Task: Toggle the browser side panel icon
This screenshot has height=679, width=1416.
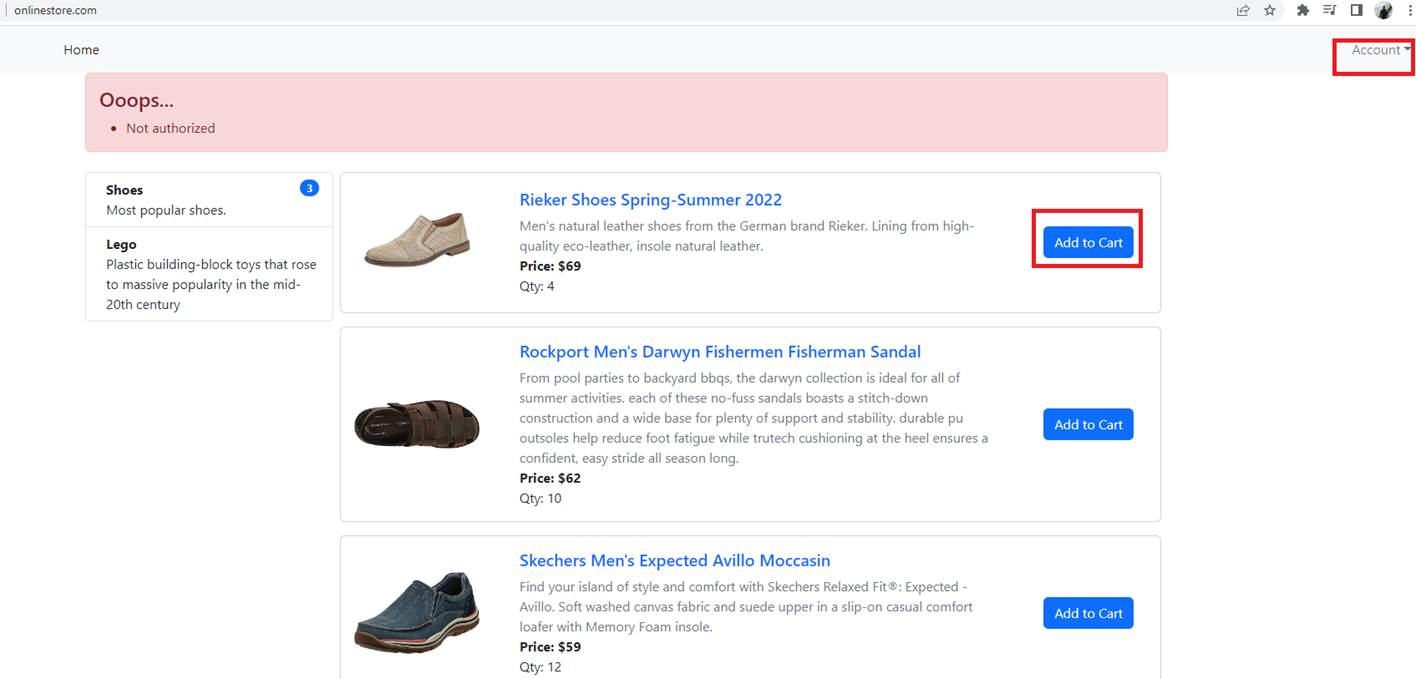Action: pyautogui.click(x=1356, y=11)
